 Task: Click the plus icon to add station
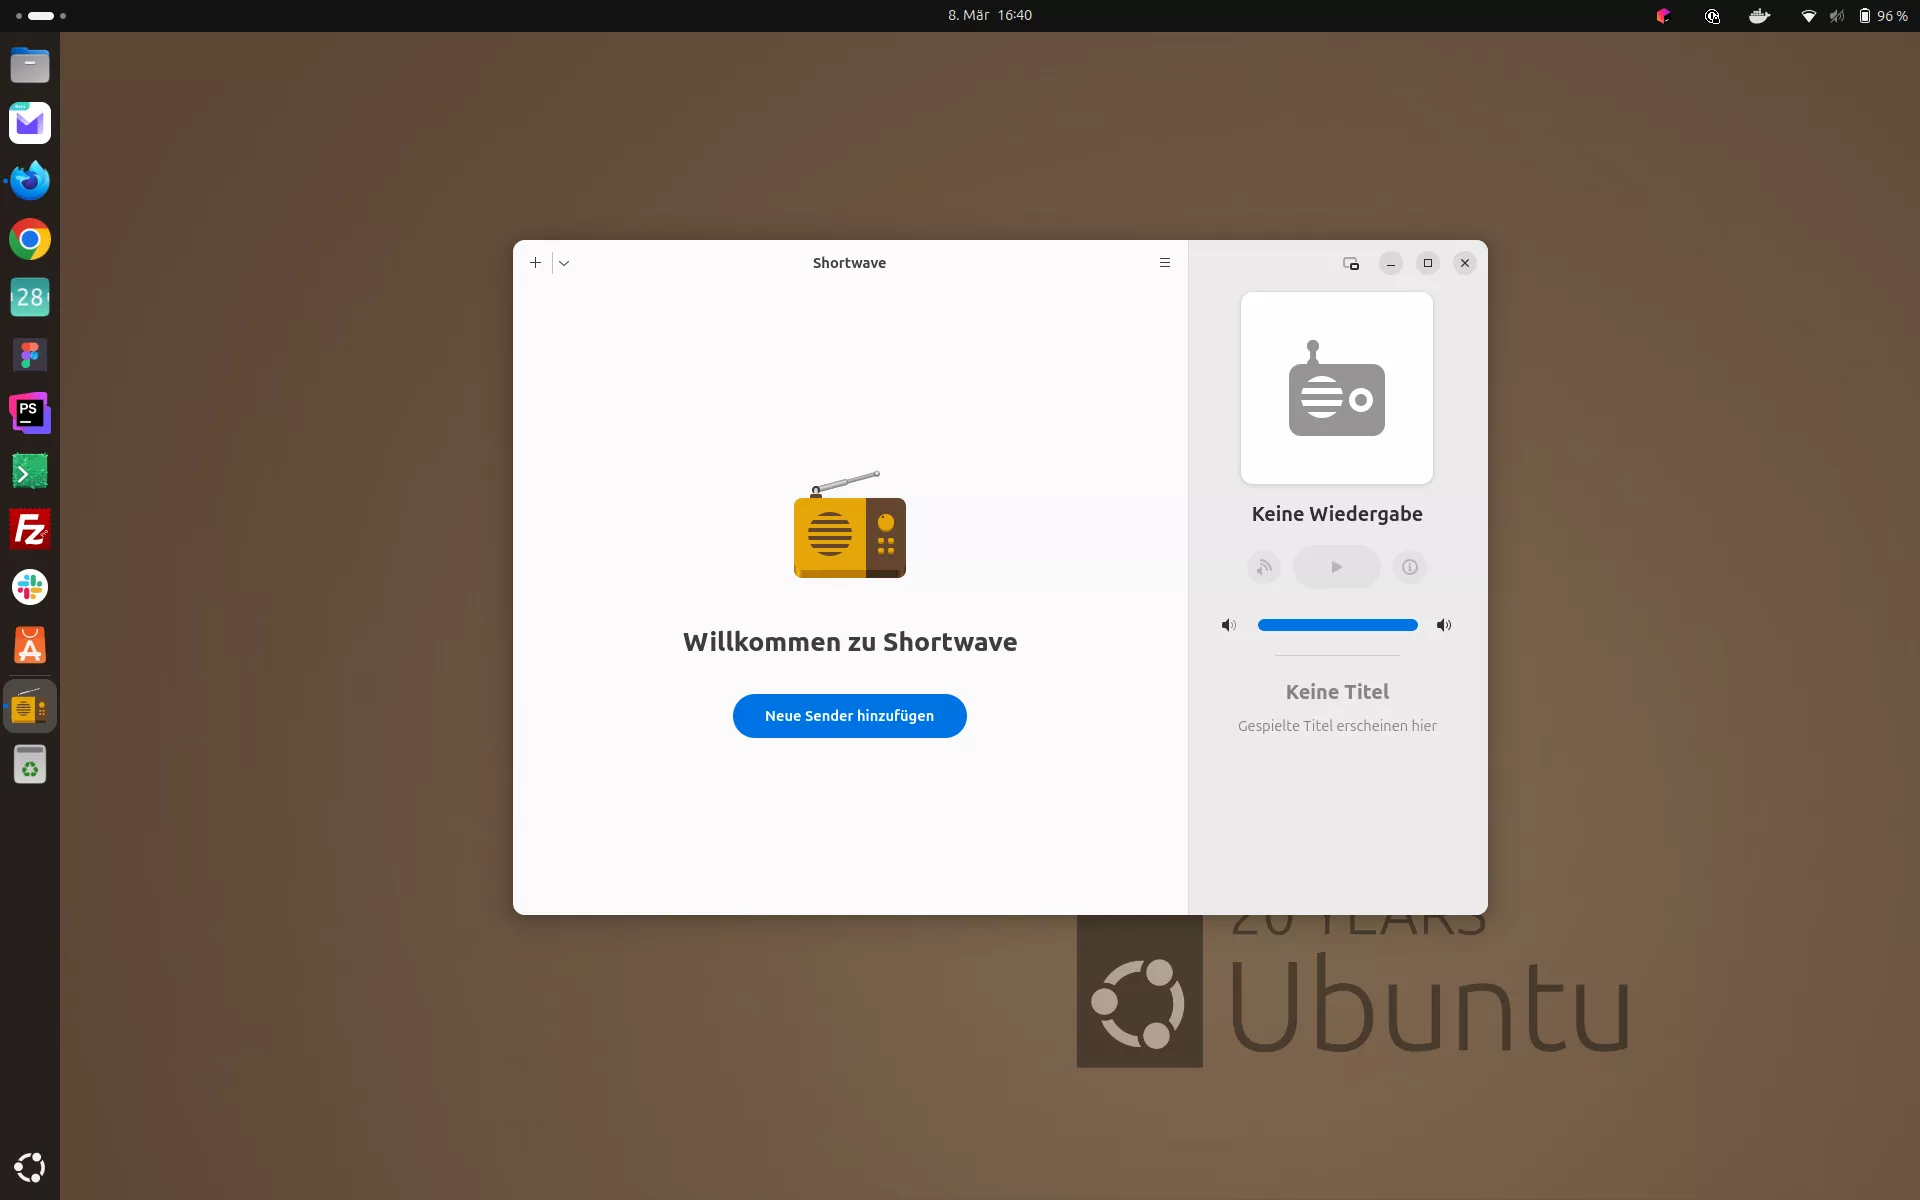535,263
